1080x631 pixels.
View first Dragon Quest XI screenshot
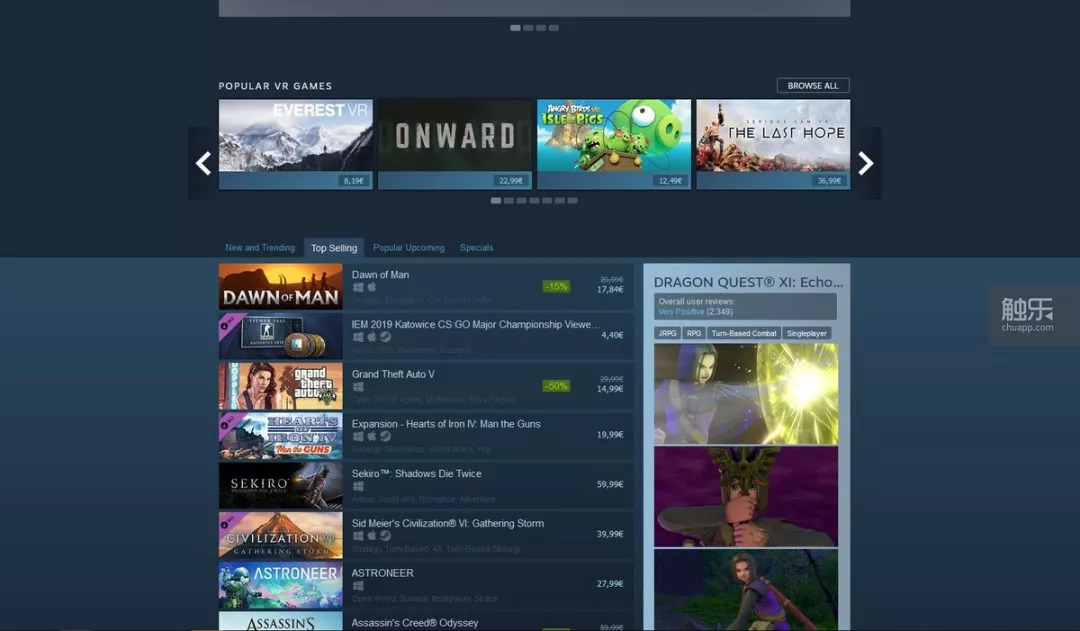tap(746, 394)
